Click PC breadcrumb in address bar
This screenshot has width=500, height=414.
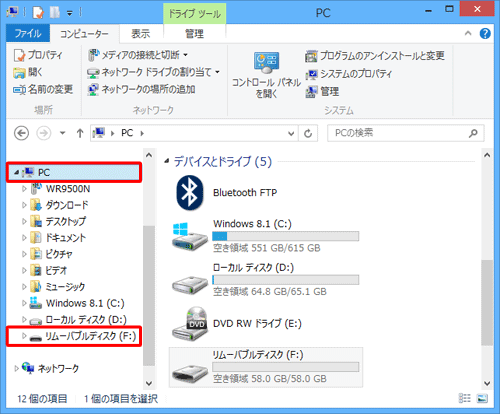click(x=127, y=133)
